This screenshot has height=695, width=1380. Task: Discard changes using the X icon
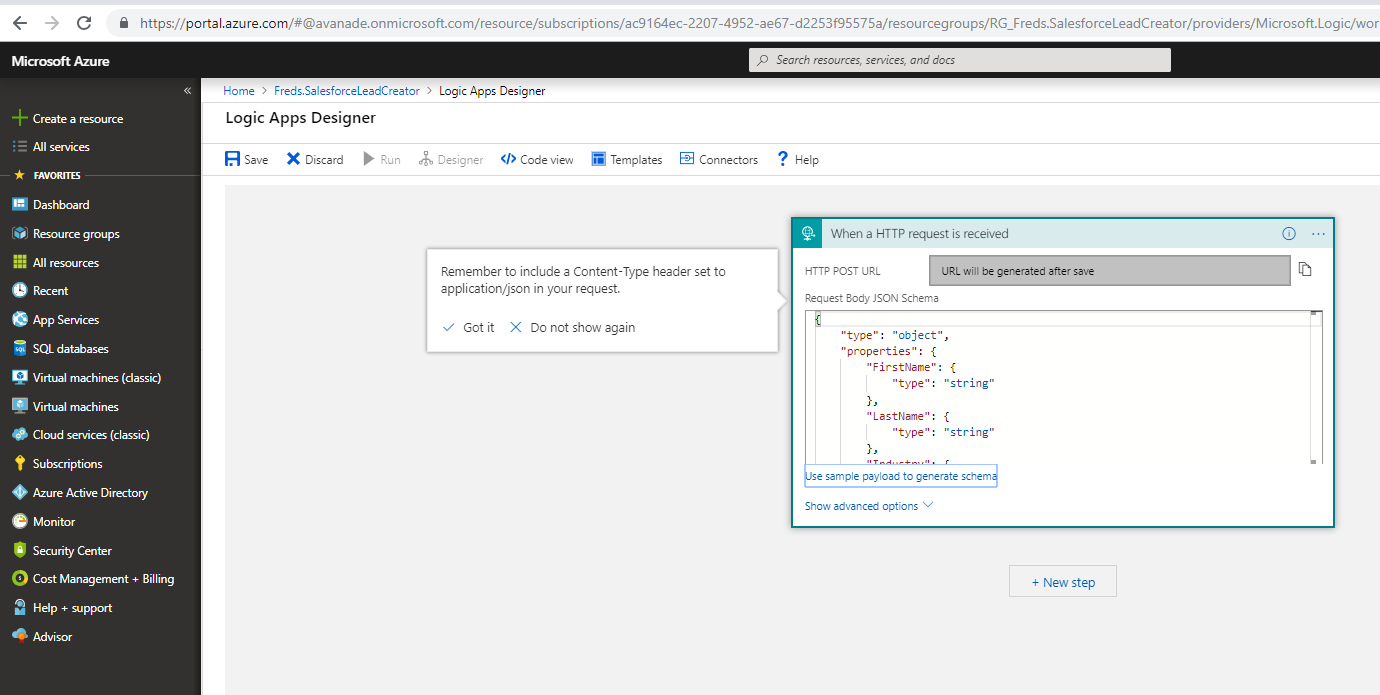point(293,159)
